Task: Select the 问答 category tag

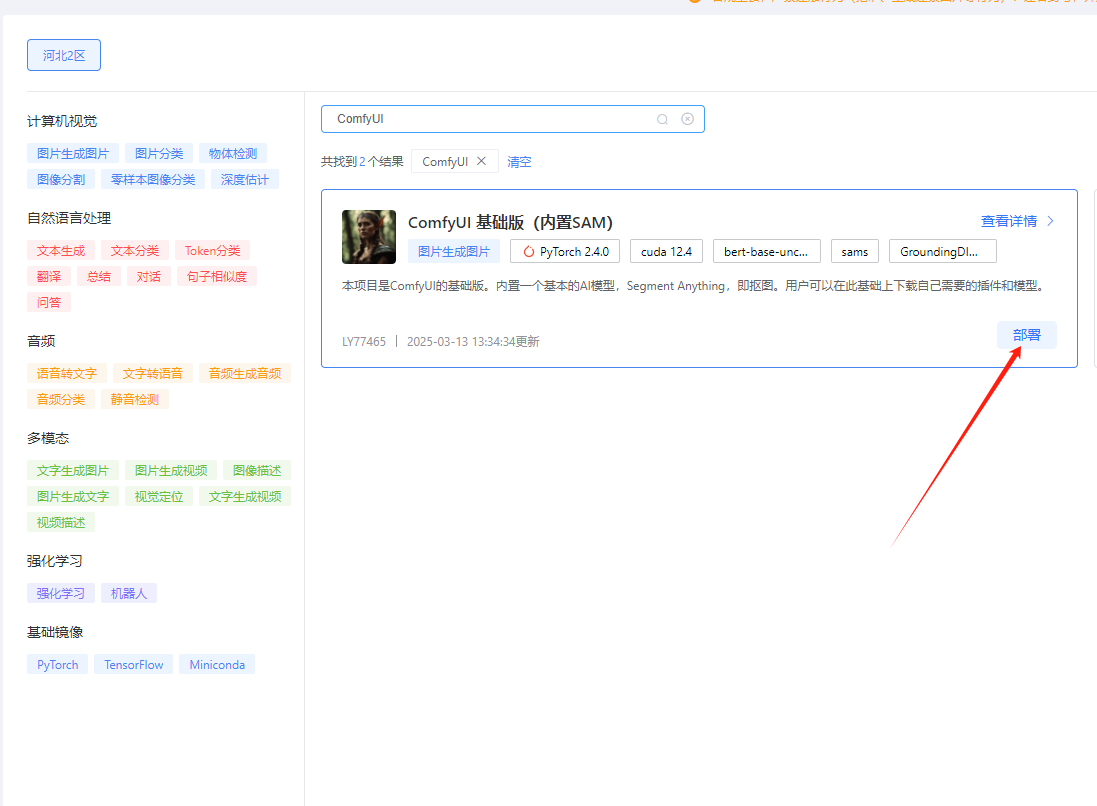Action: pyautogui.click(x=49, y=302)
